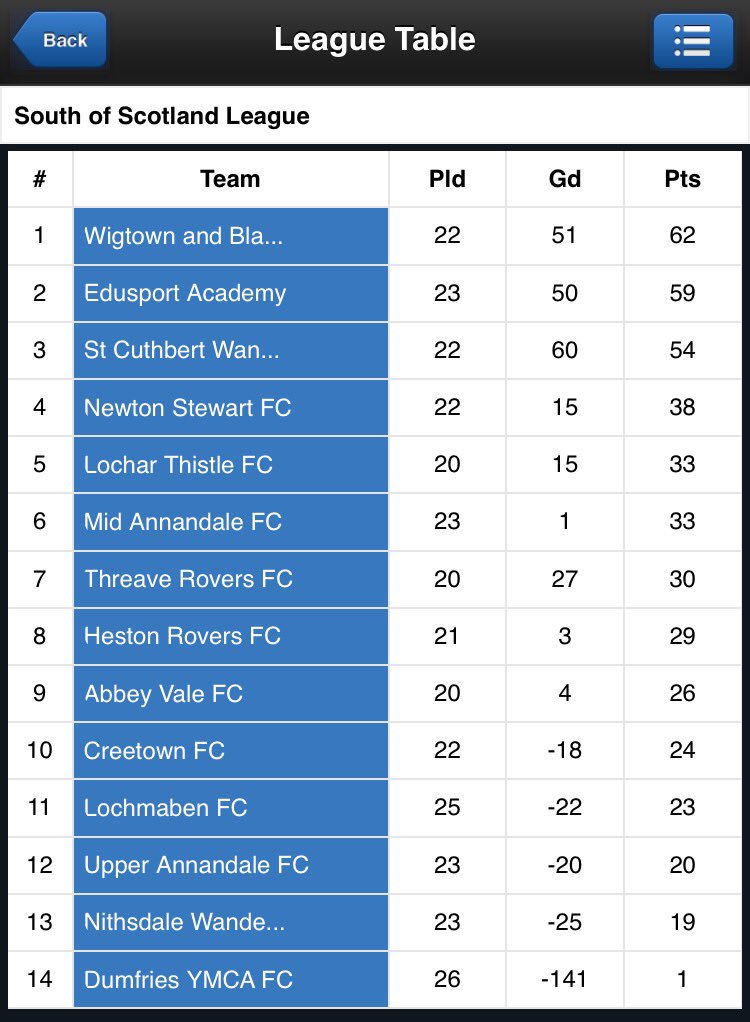The width and height of the screenshot is (750, 1022).
Task: Select Creetown FC team
Action: point(231,751)
